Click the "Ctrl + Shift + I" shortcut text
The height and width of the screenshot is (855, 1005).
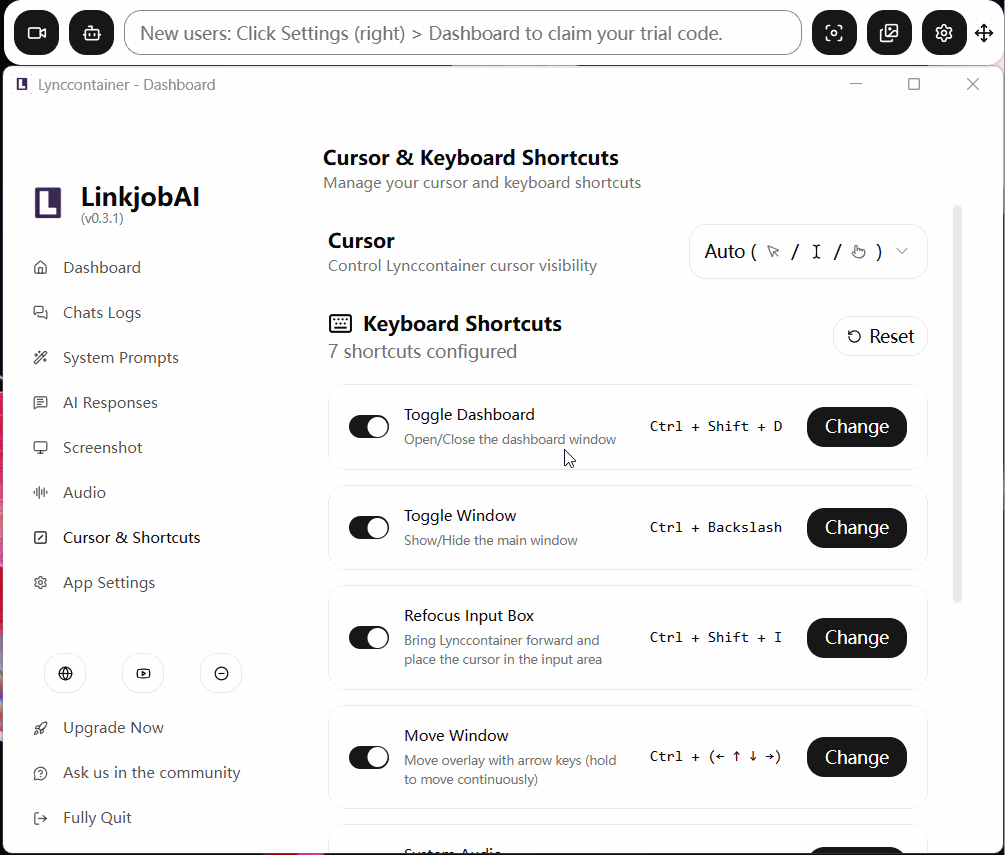(x=716, y=637)
